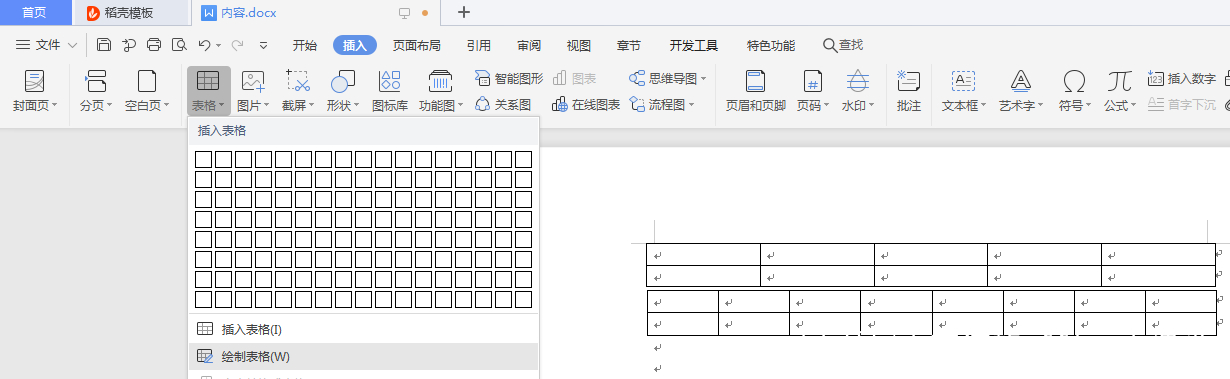Viewport: 1230px width, 379px height.
Task: Choose Insert Table (插入表格) menu entry
Action: click(363, 329)
